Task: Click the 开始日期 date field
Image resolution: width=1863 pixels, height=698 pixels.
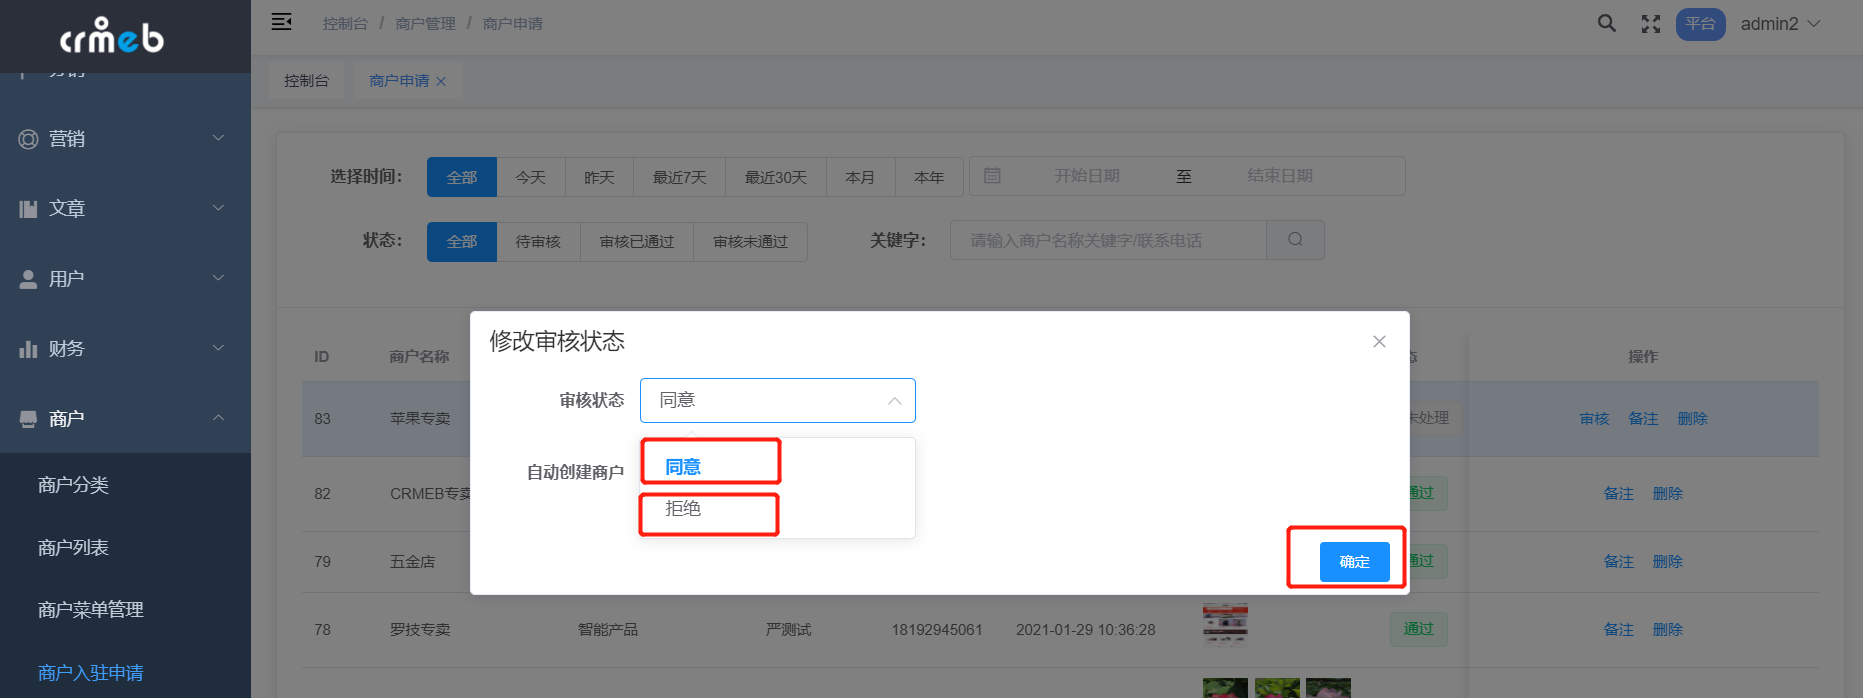Action: pyautogui.click(x=1087, y=176)
